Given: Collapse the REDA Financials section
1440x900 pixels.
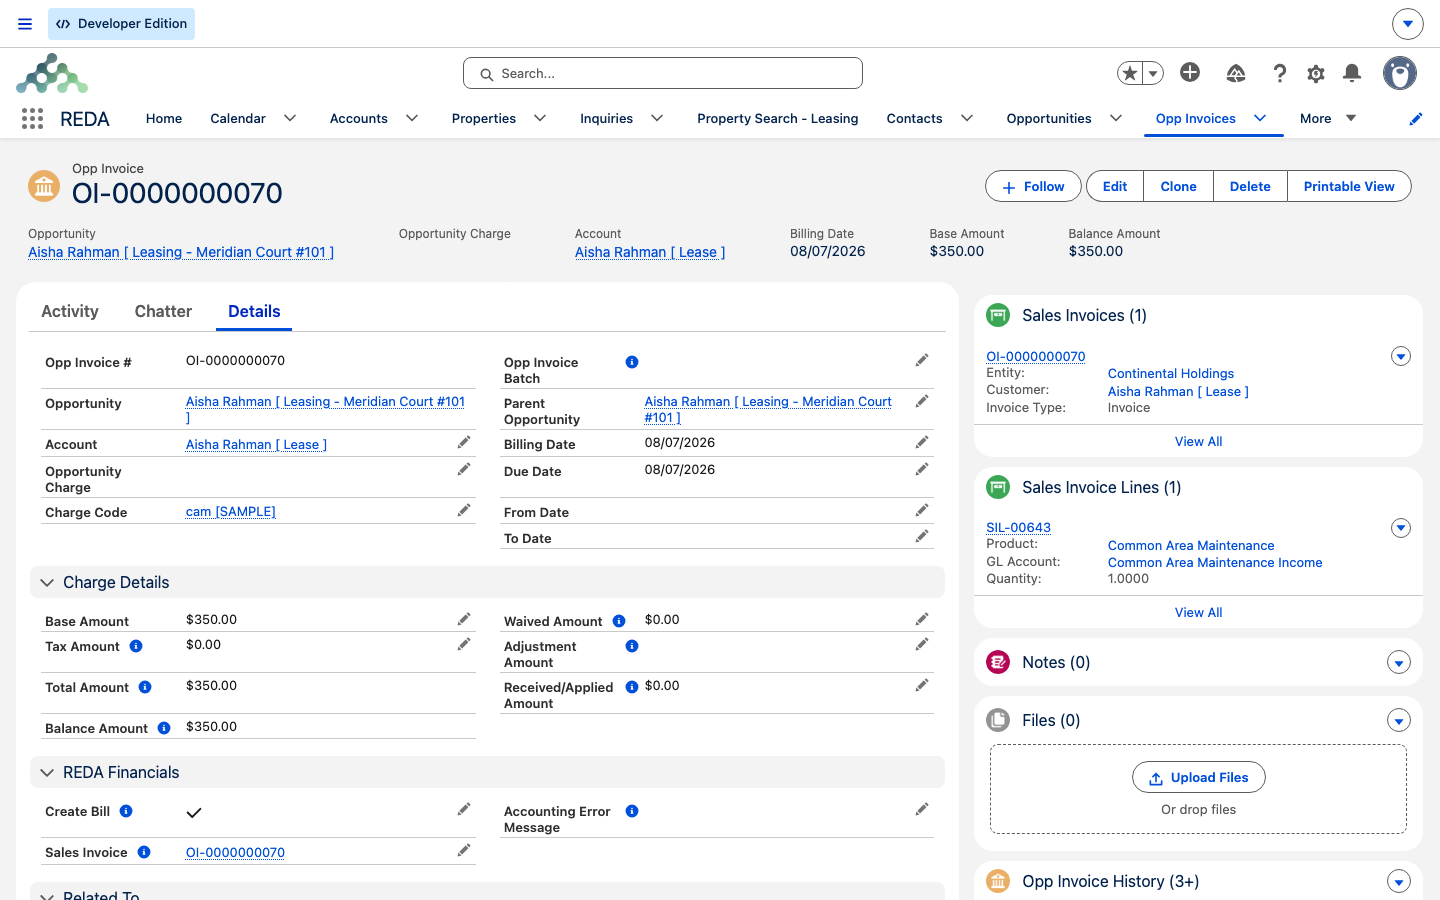Looking at the screenshot, I should (x=47, y=772).
